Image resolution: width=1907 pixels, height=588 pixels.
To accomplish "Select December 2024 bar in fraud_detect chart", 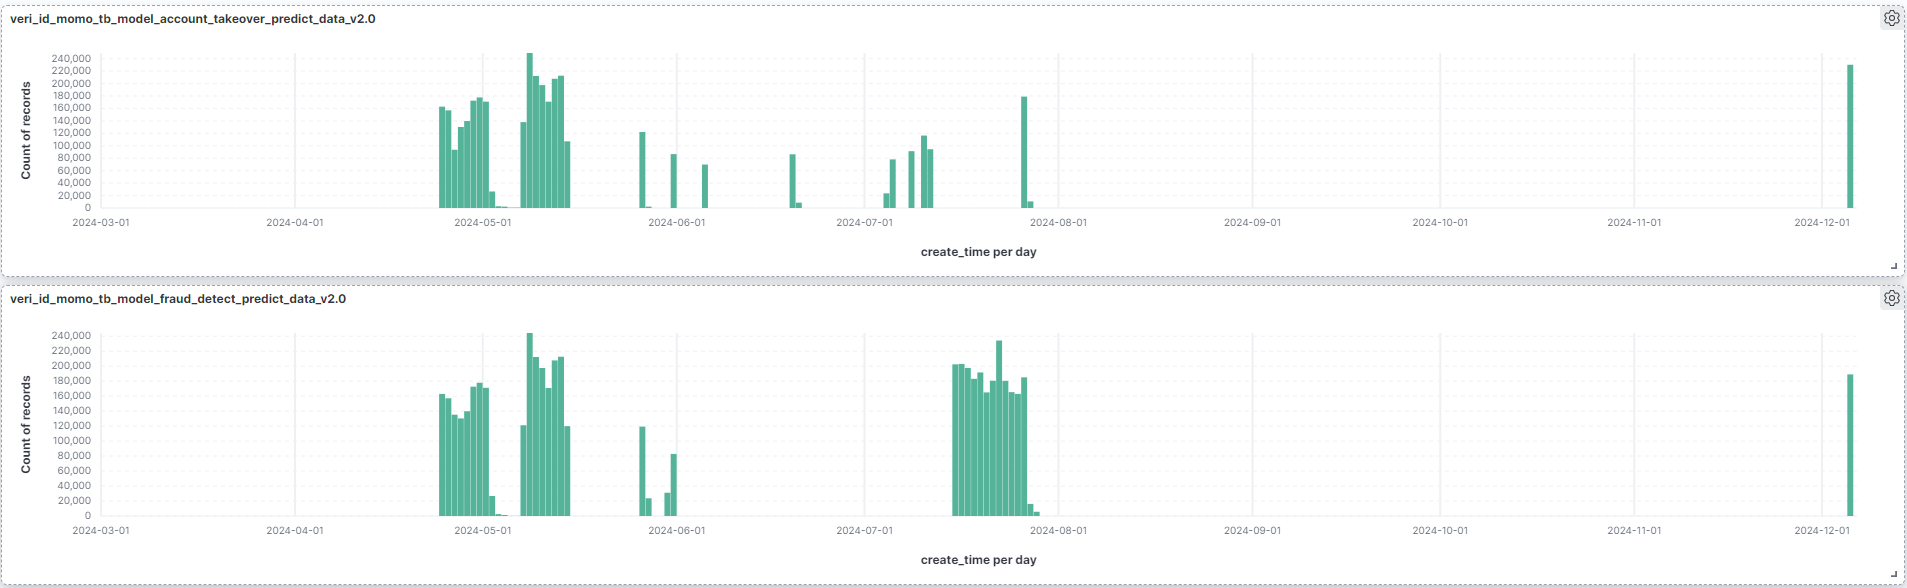I will pos(1850,445).
